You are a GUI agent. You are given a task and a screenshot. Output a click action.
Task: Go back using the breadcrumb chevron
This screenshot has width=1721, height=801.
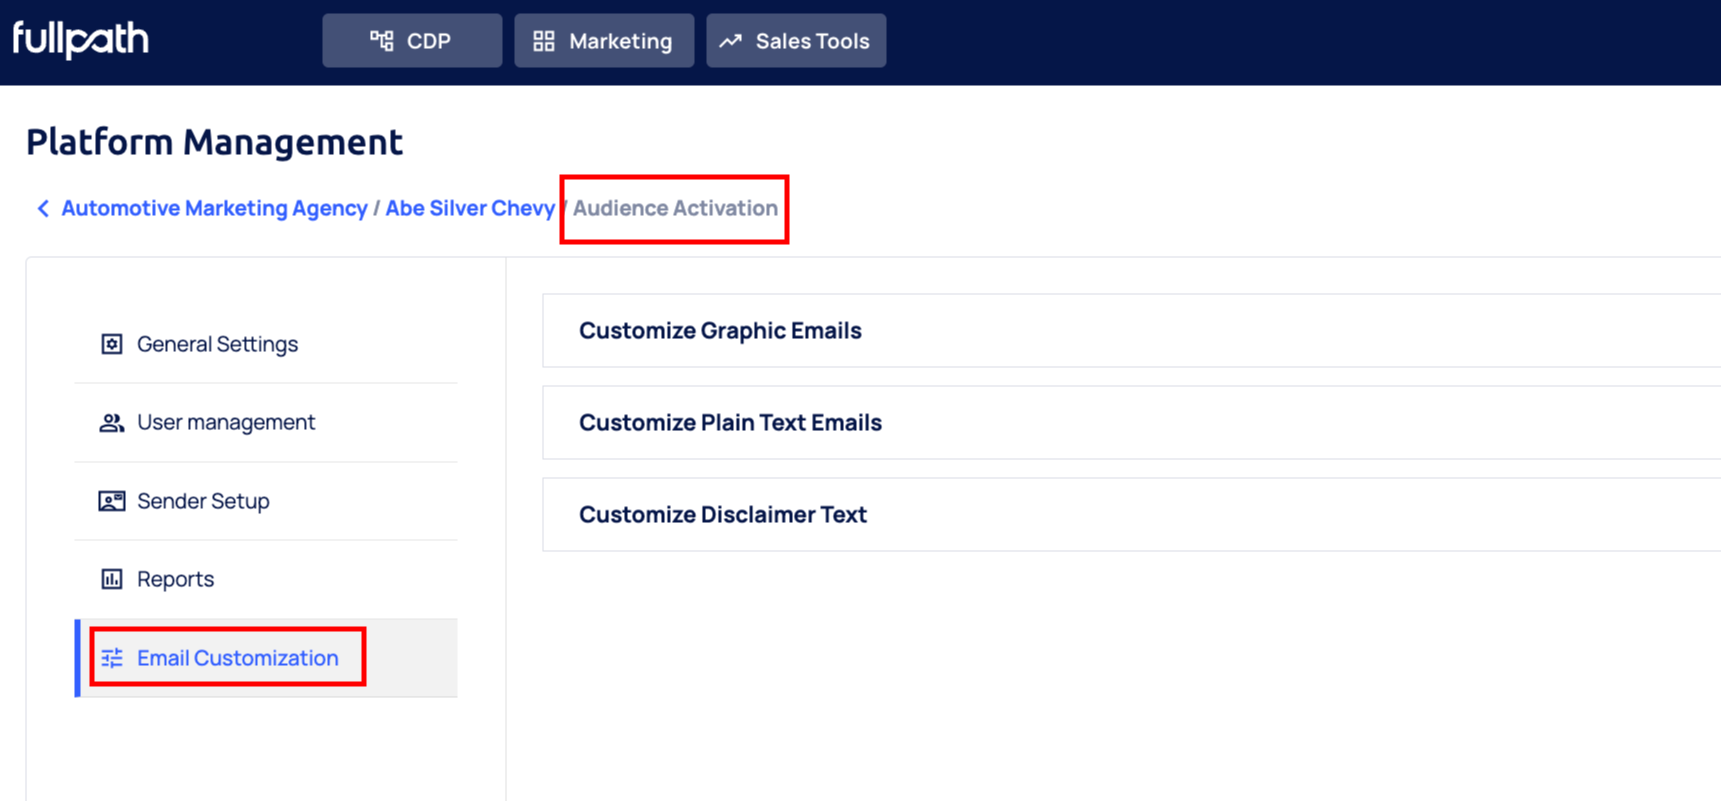pos(43,208)
